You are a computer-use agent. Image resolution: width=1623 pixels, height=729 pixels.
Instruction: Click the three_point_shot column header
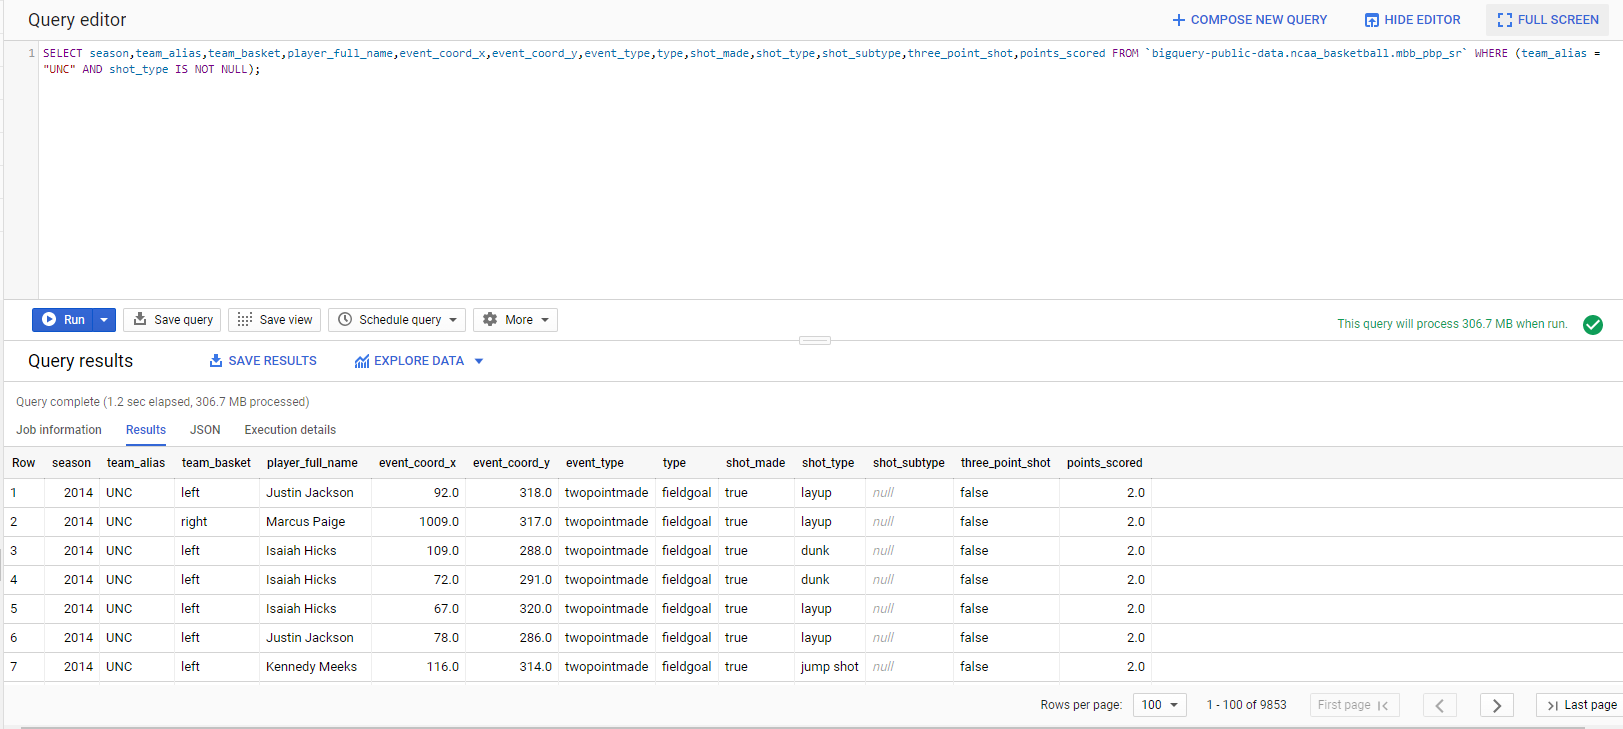coord(1006,463)
